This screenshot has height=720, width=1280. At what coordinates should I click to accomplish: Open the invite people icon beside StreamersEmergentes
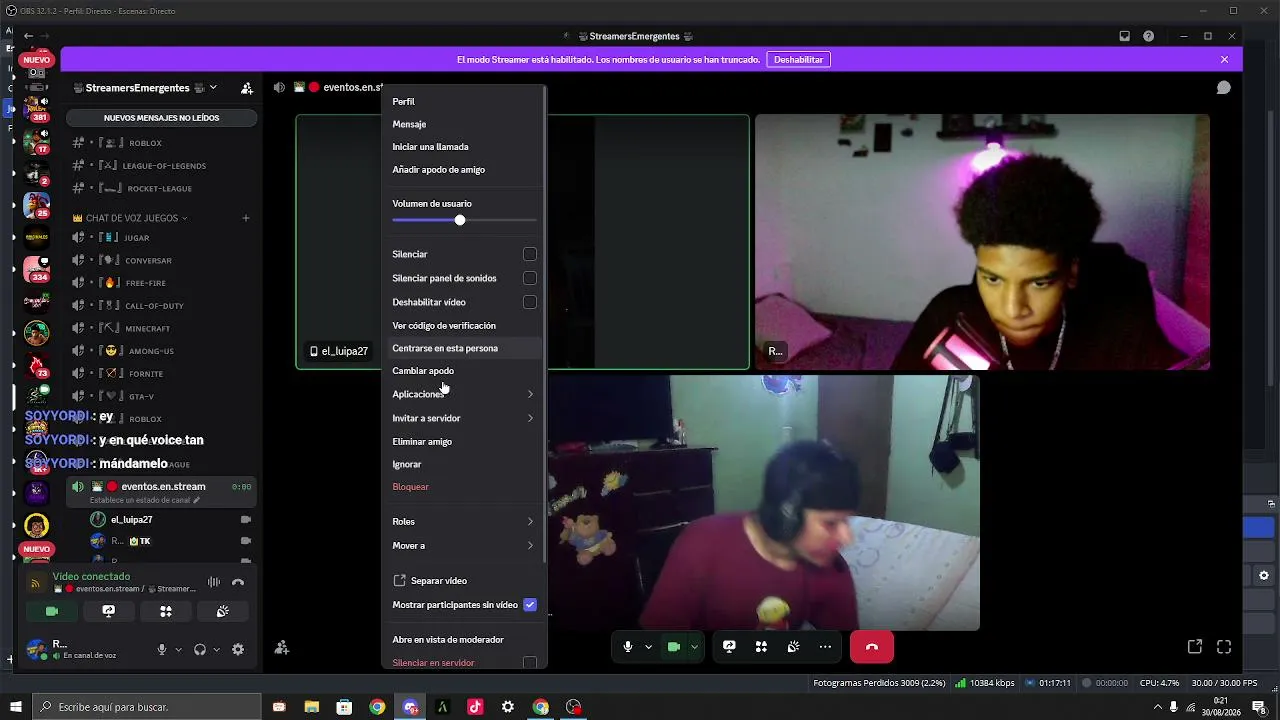tap(247, 88)
